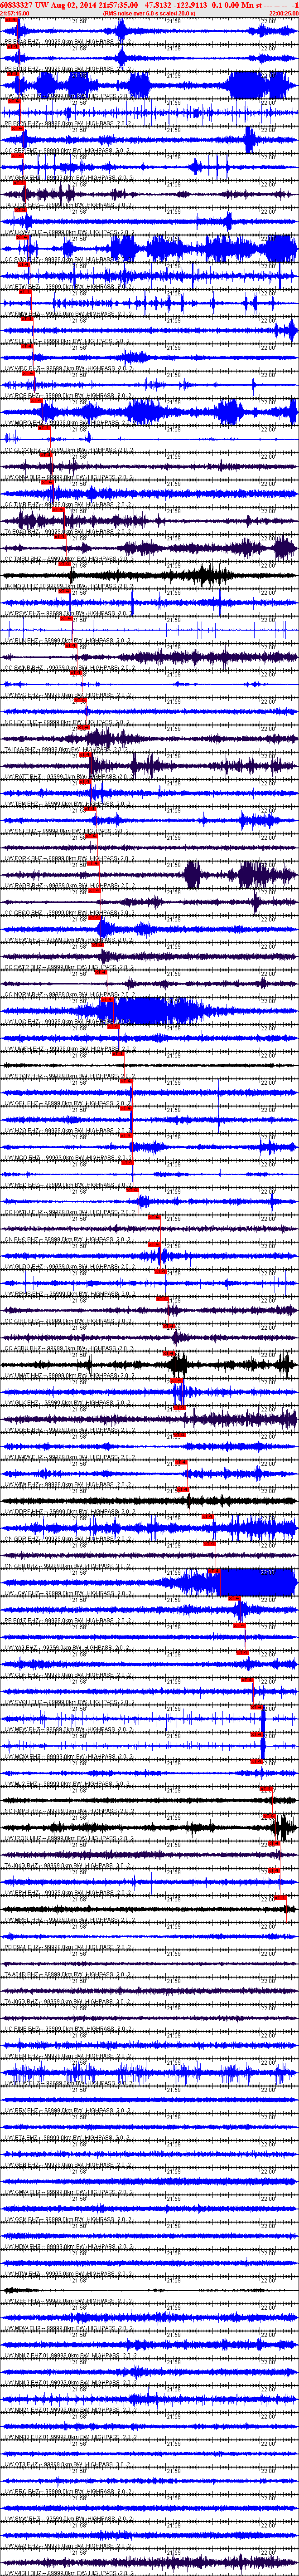
Task: Select the start time 21:57:15.00 label
Action: pyautogui.click(x=15, y=13)
